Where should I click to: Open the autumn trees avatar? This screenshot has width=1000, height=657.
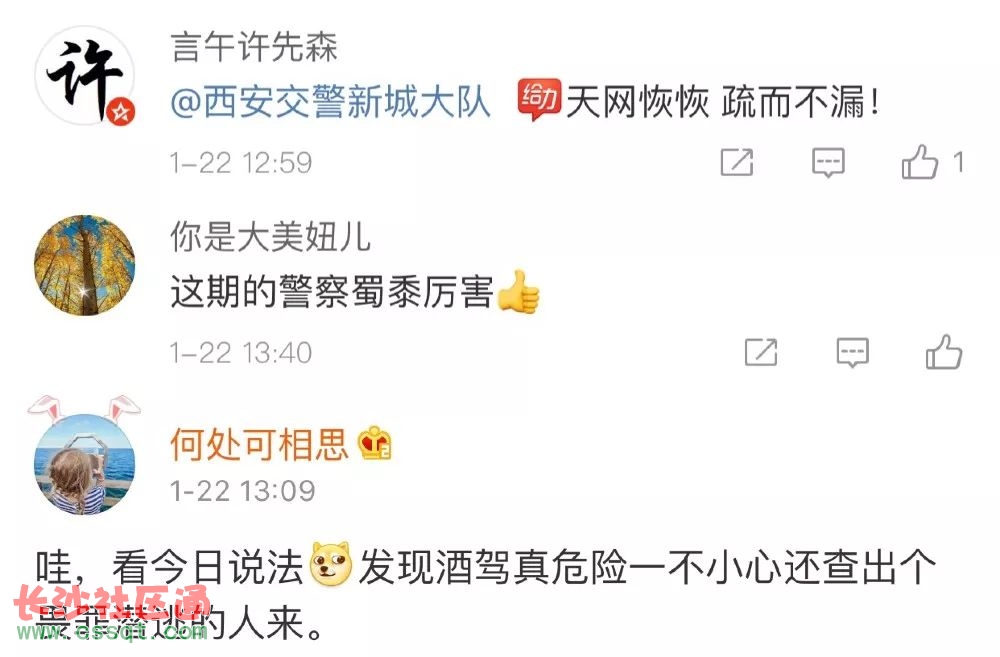(84, 265)
